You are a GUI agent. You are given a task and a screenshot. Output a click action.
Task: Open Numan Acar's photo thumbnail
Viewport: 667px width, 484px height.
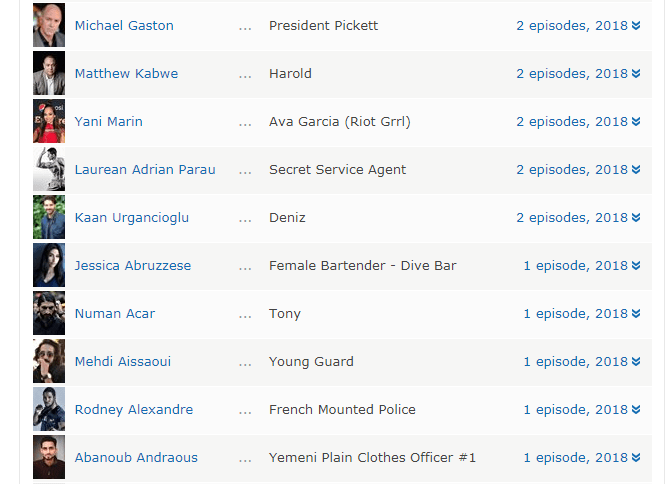(x=49, y=313)
